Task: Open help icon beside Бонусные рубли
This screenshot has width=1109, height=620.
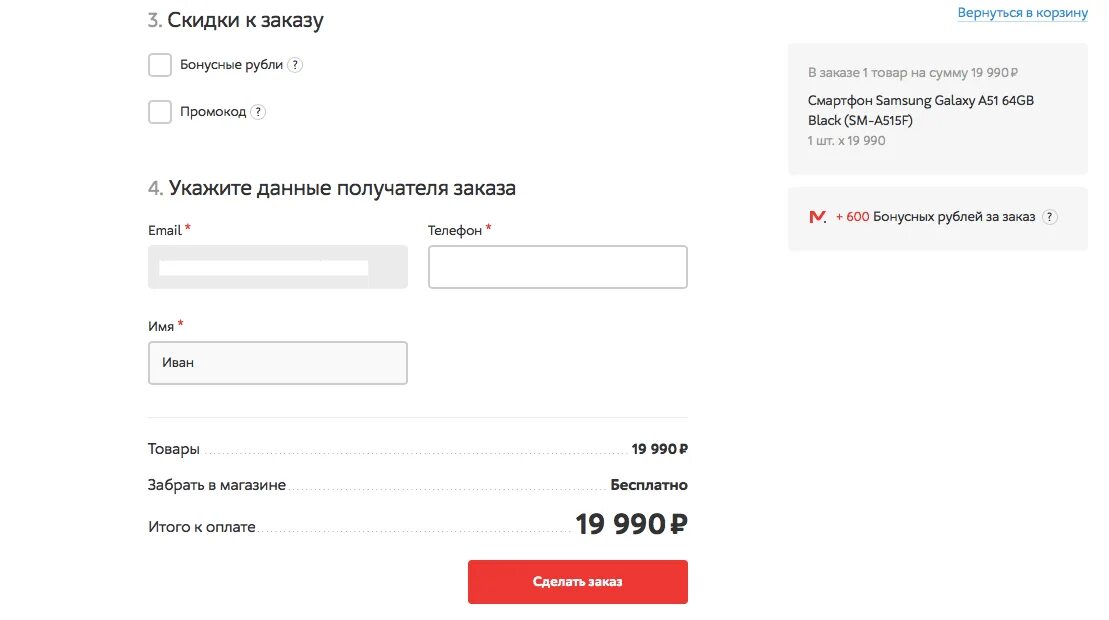Action: pos(295,65)
